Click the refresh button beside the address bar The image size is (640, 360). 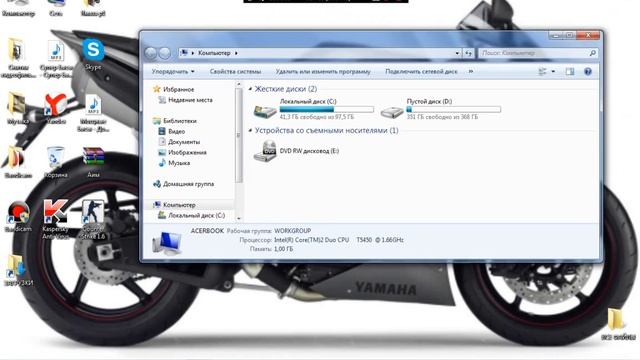(469, 53)
